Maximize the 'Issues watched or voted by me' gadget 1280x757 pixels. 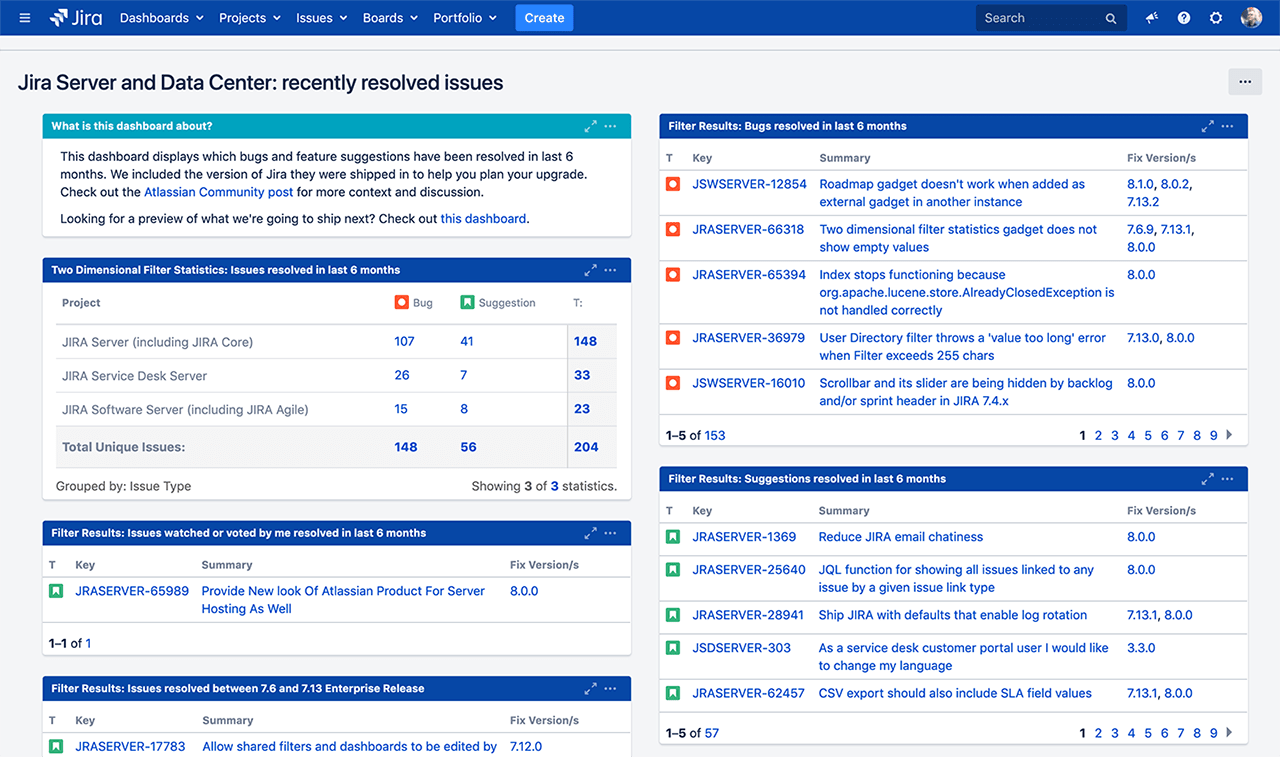[x=591, y=533]
